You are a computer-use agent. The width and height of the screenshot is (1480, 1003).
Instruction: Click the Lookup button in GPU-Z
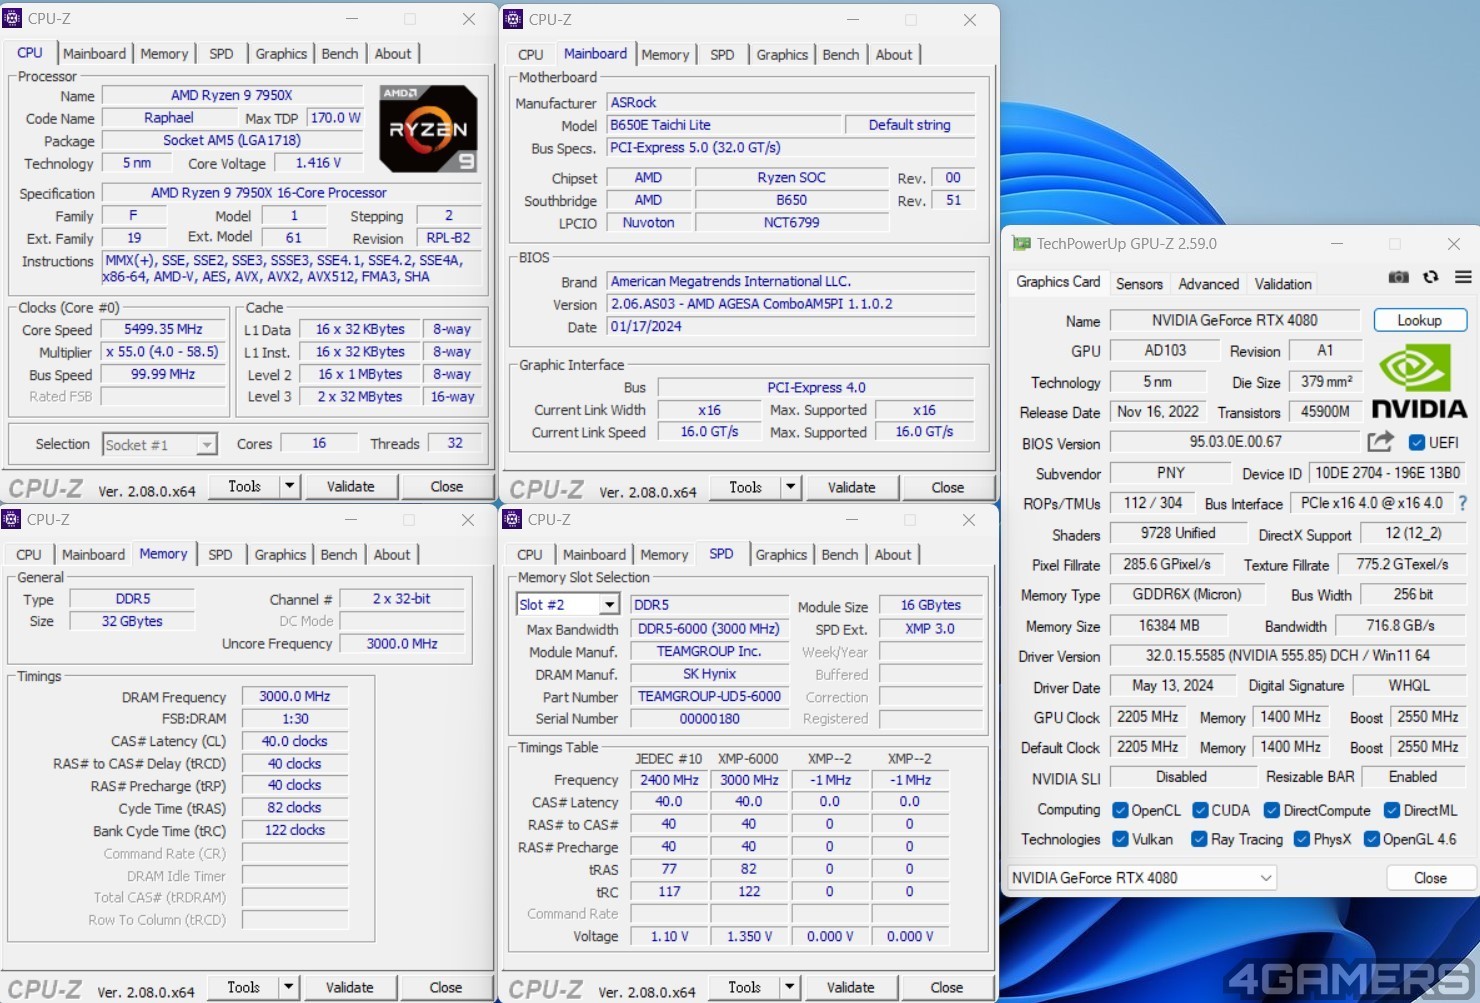[x=1419, y=320]
